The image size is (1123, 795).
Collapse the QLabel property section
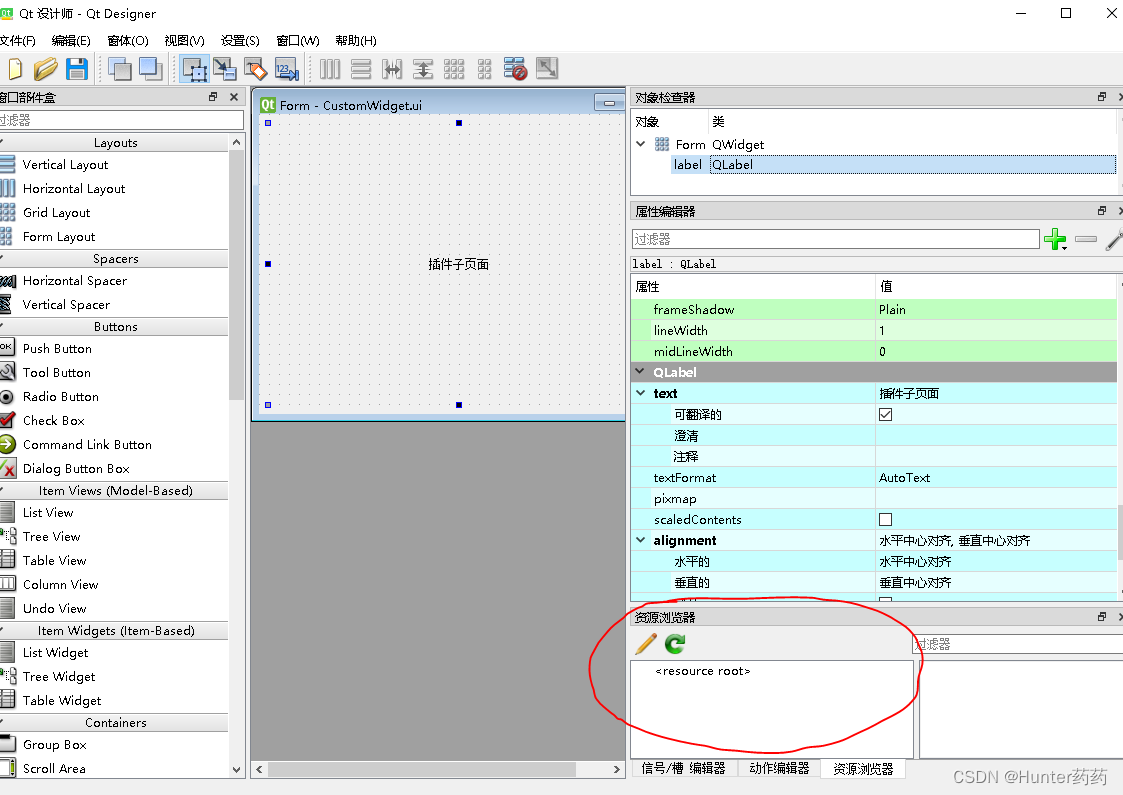coord(640,372)
